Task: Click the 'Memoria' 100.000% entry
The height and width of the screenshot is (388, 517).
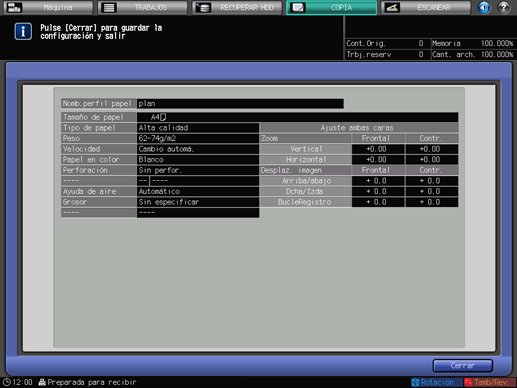Action: coord(473,43)
